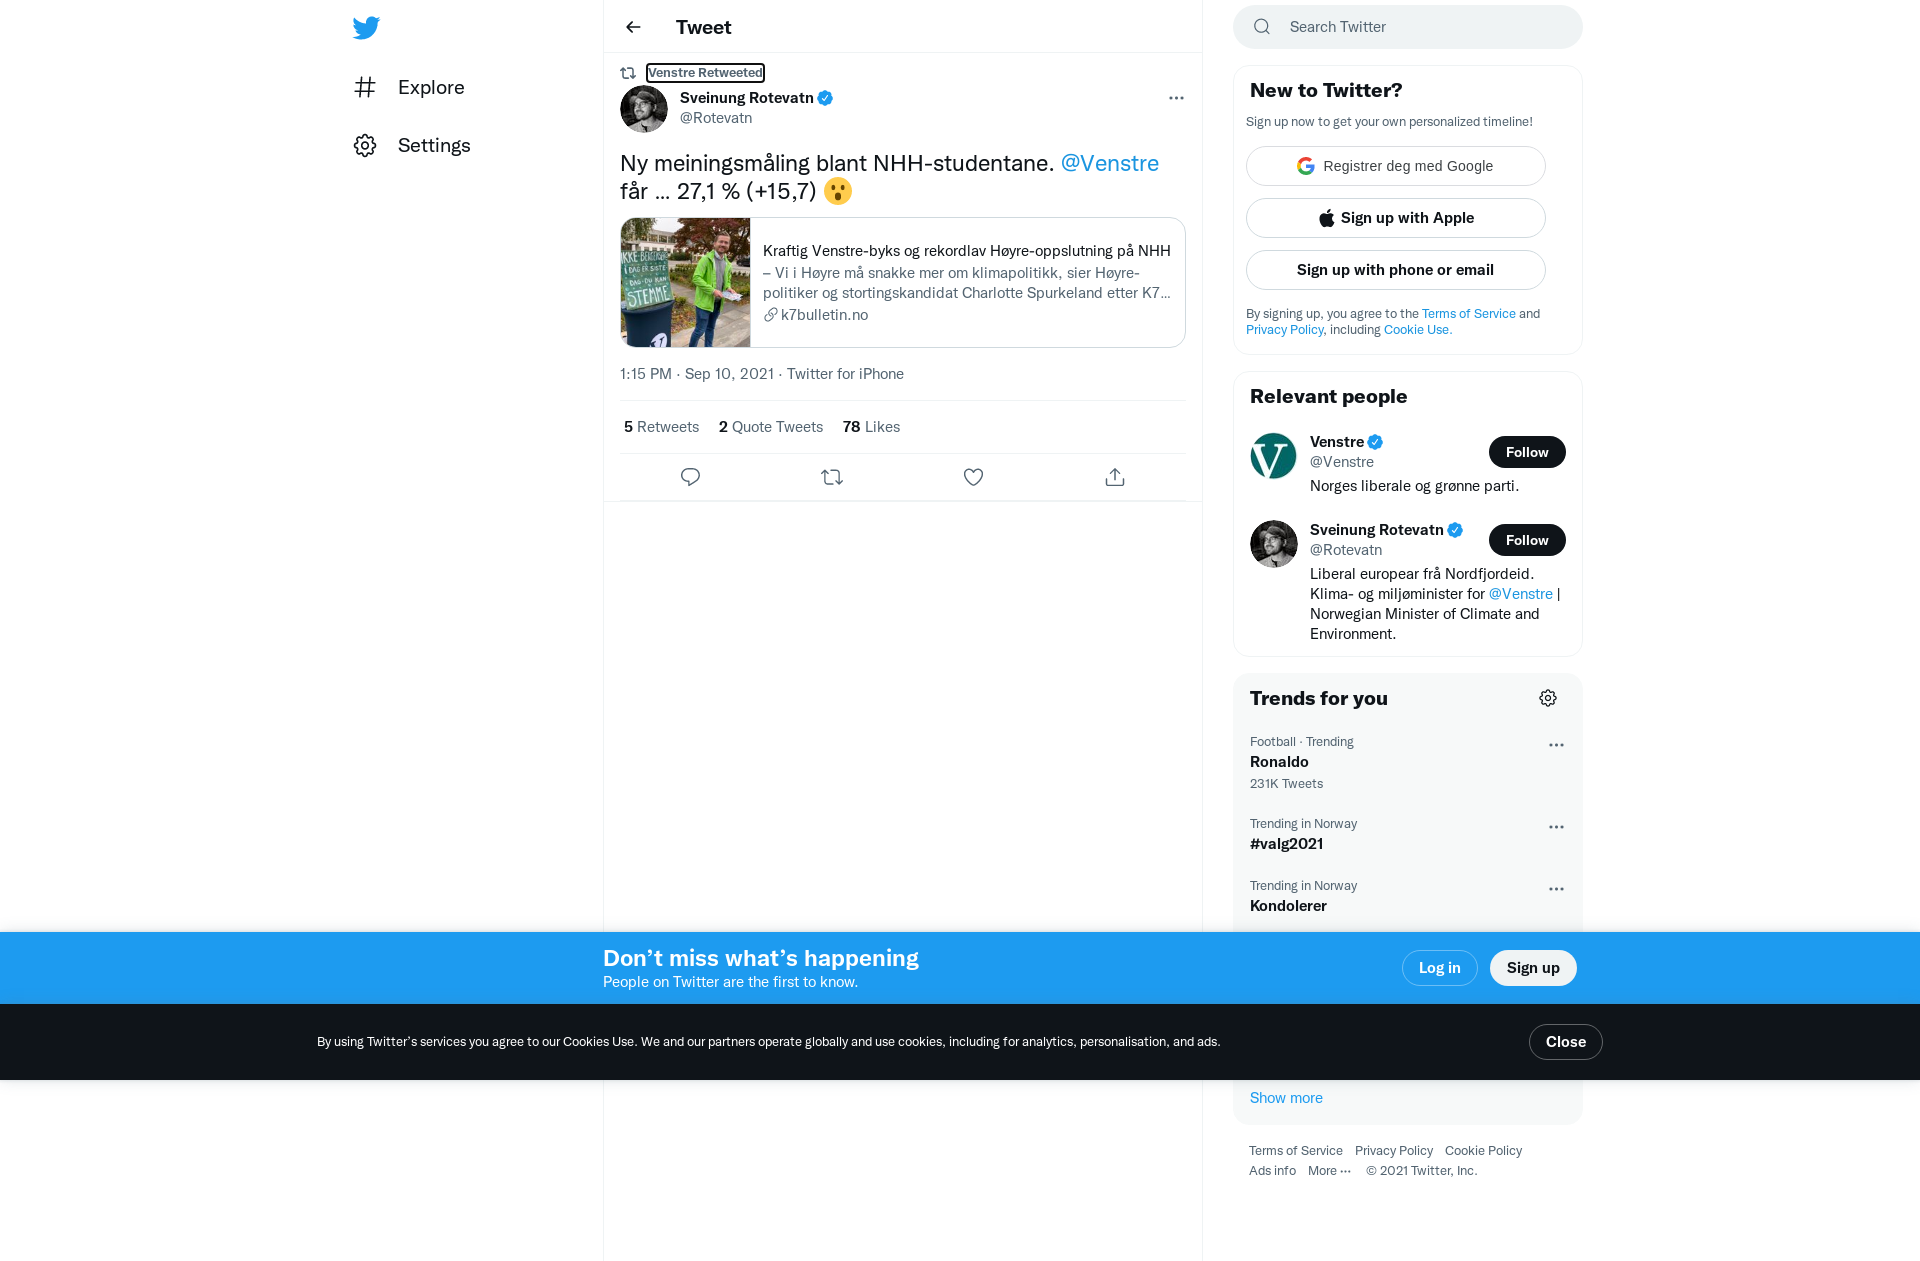Screen dimensions: 1920x1261
Task: Follow the Venstre account
Action: [1527, 452]
